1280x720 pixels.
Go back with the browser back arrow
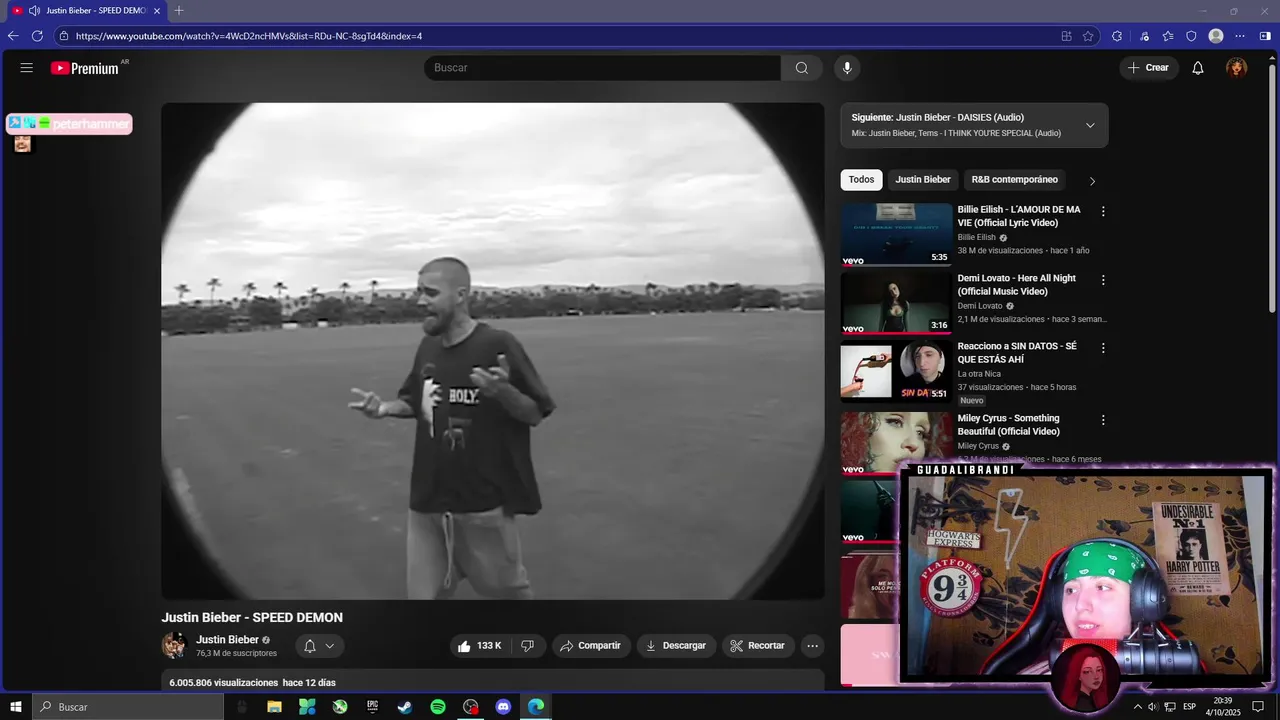click(13, 36)
